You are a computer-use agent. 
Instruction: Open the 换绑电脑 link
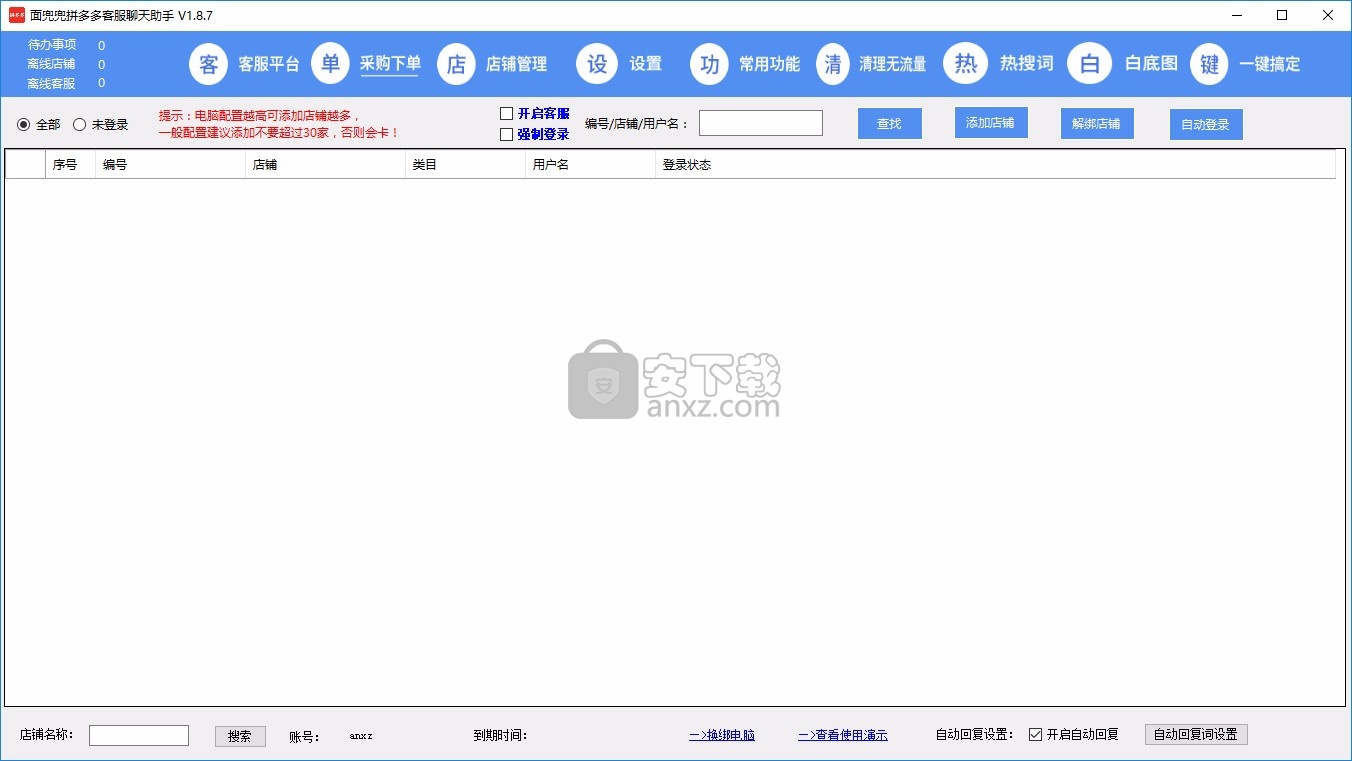[722, 735]
